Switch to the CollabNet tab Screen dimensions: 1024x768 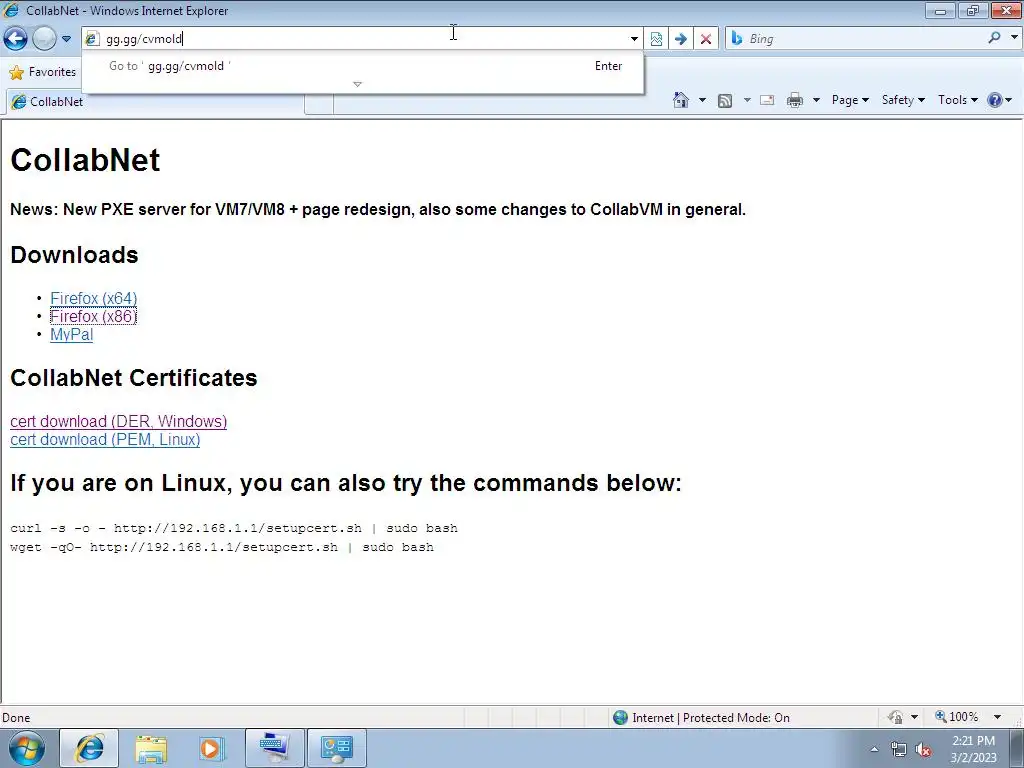coord(155,102)
